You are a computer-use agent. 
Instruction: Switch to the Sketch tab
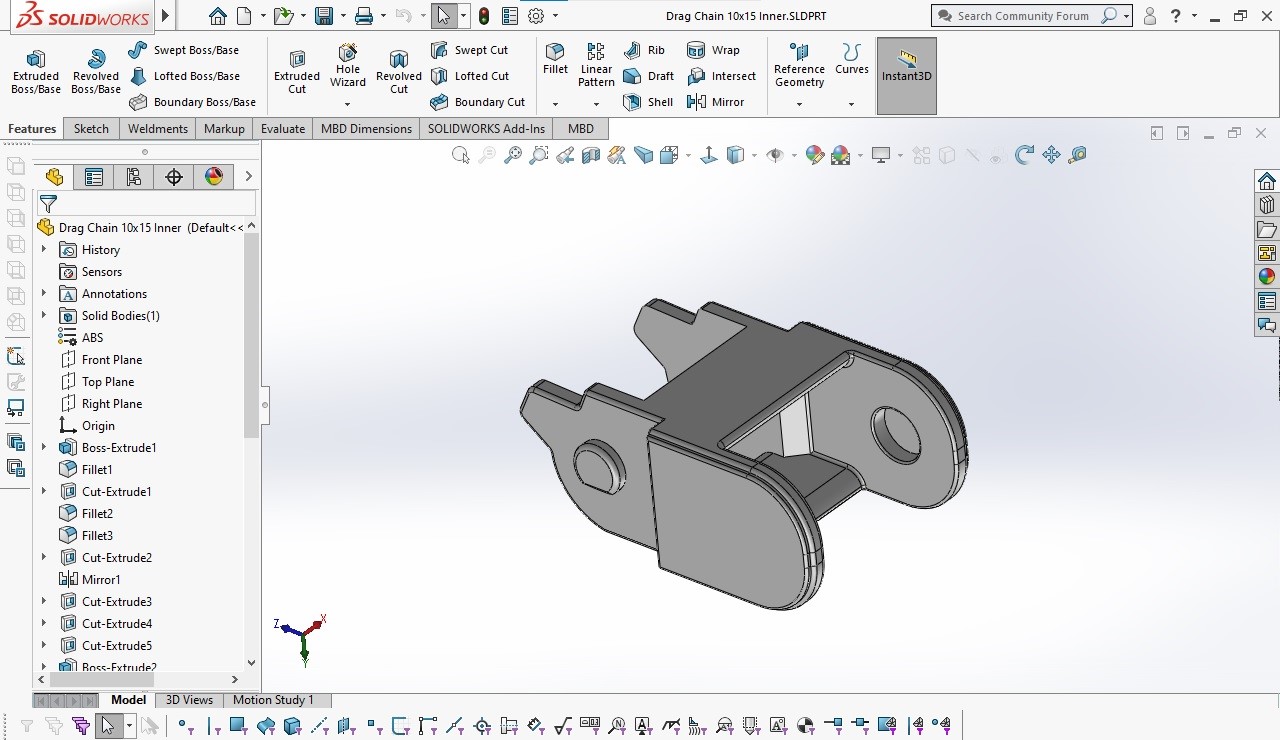[x=91, y=128]
